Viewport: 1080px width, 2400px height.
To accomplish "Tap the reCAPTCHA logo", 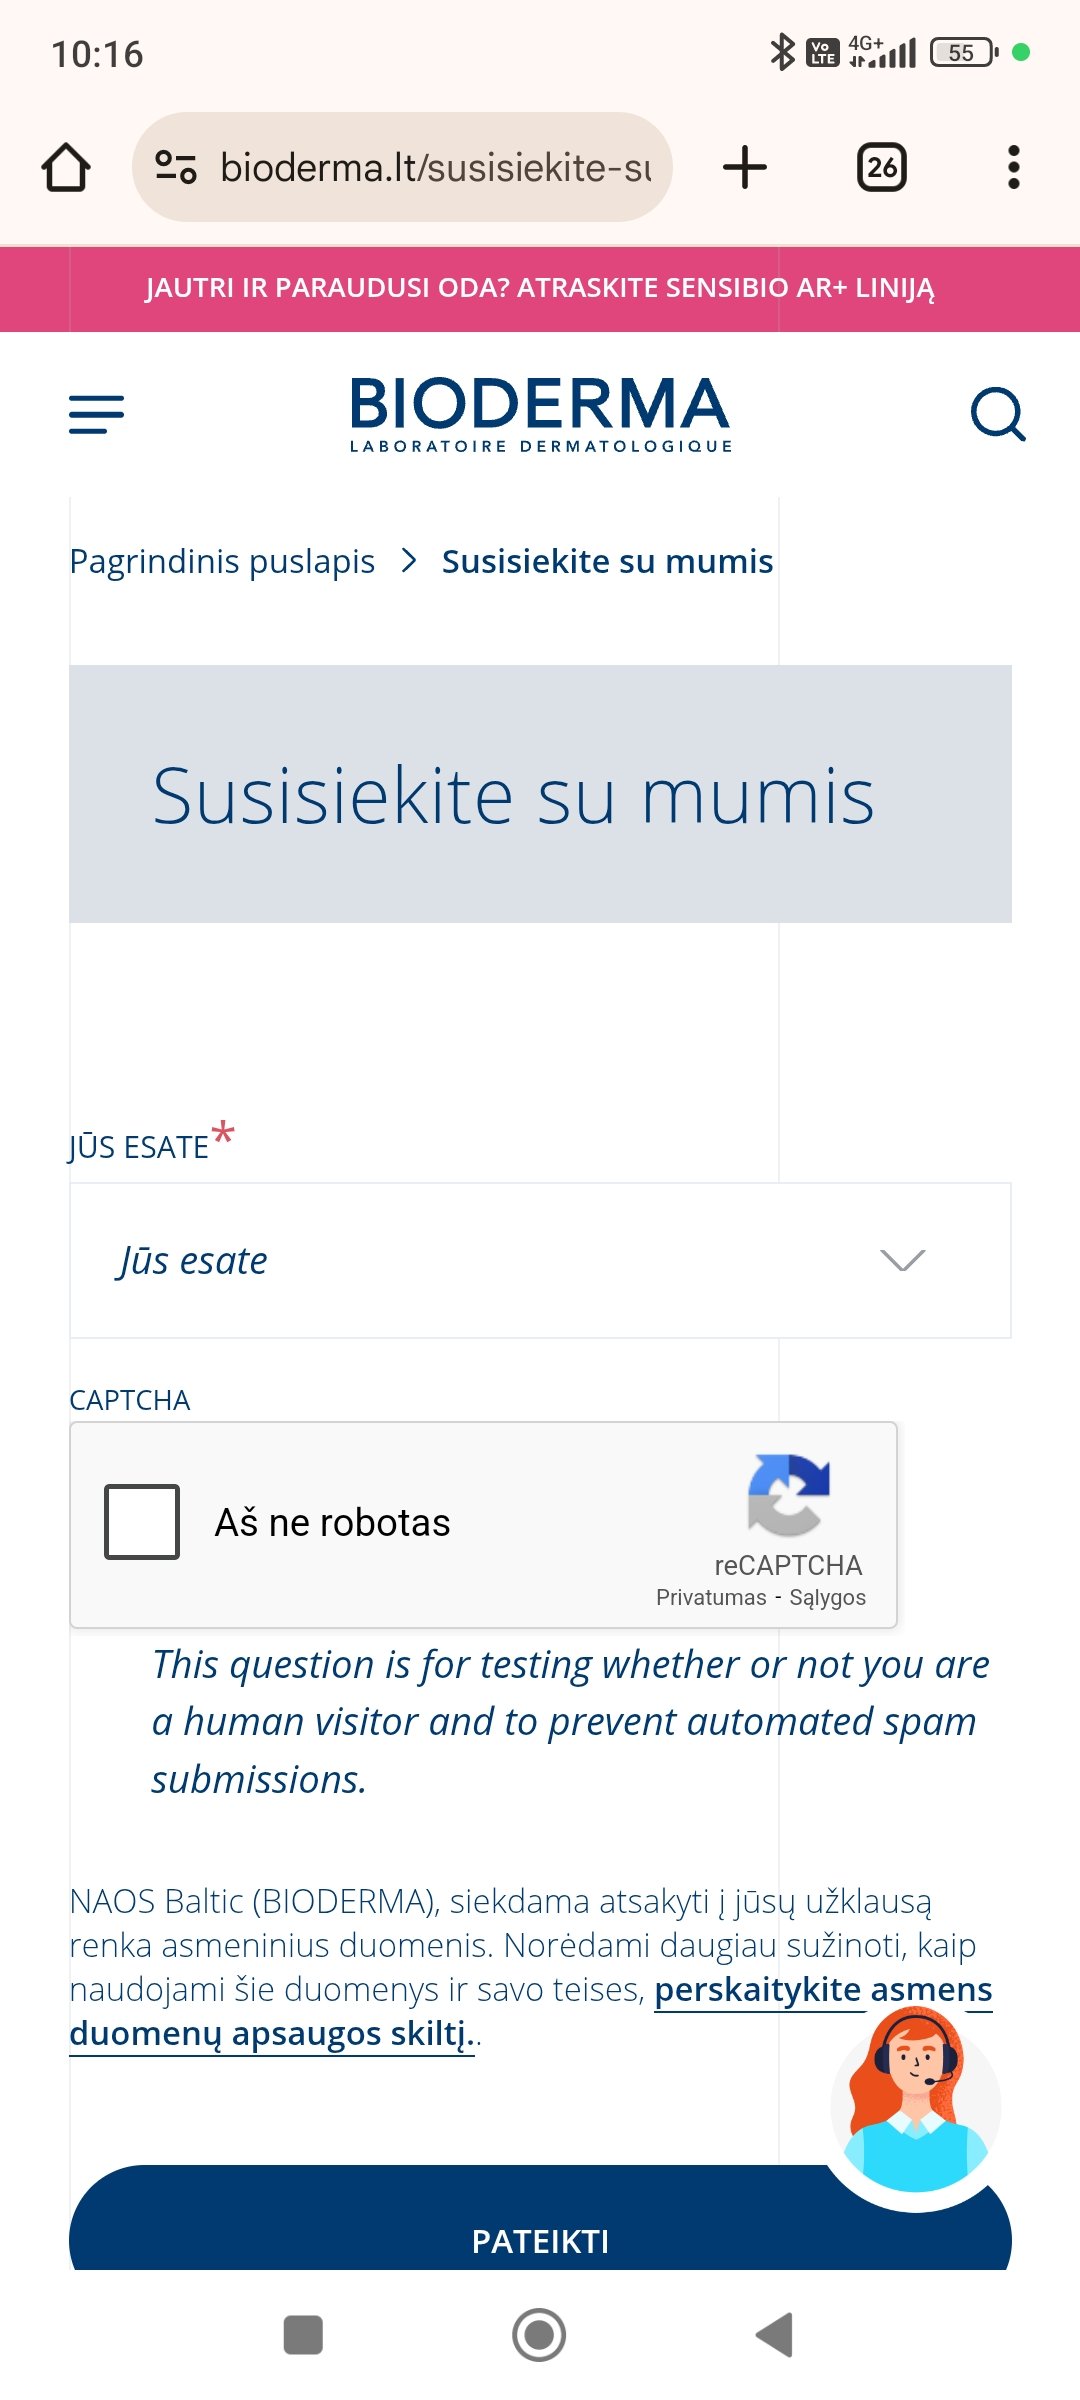I will [x=789, y=1495].
